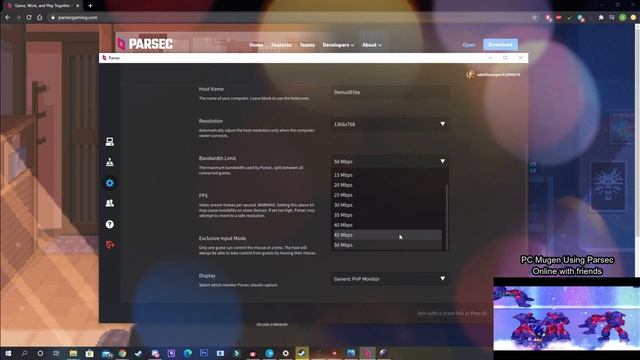The image size is (640, 360).
Task: Select the Settings gear in Parsec sidebar
Action: (109, 183)
